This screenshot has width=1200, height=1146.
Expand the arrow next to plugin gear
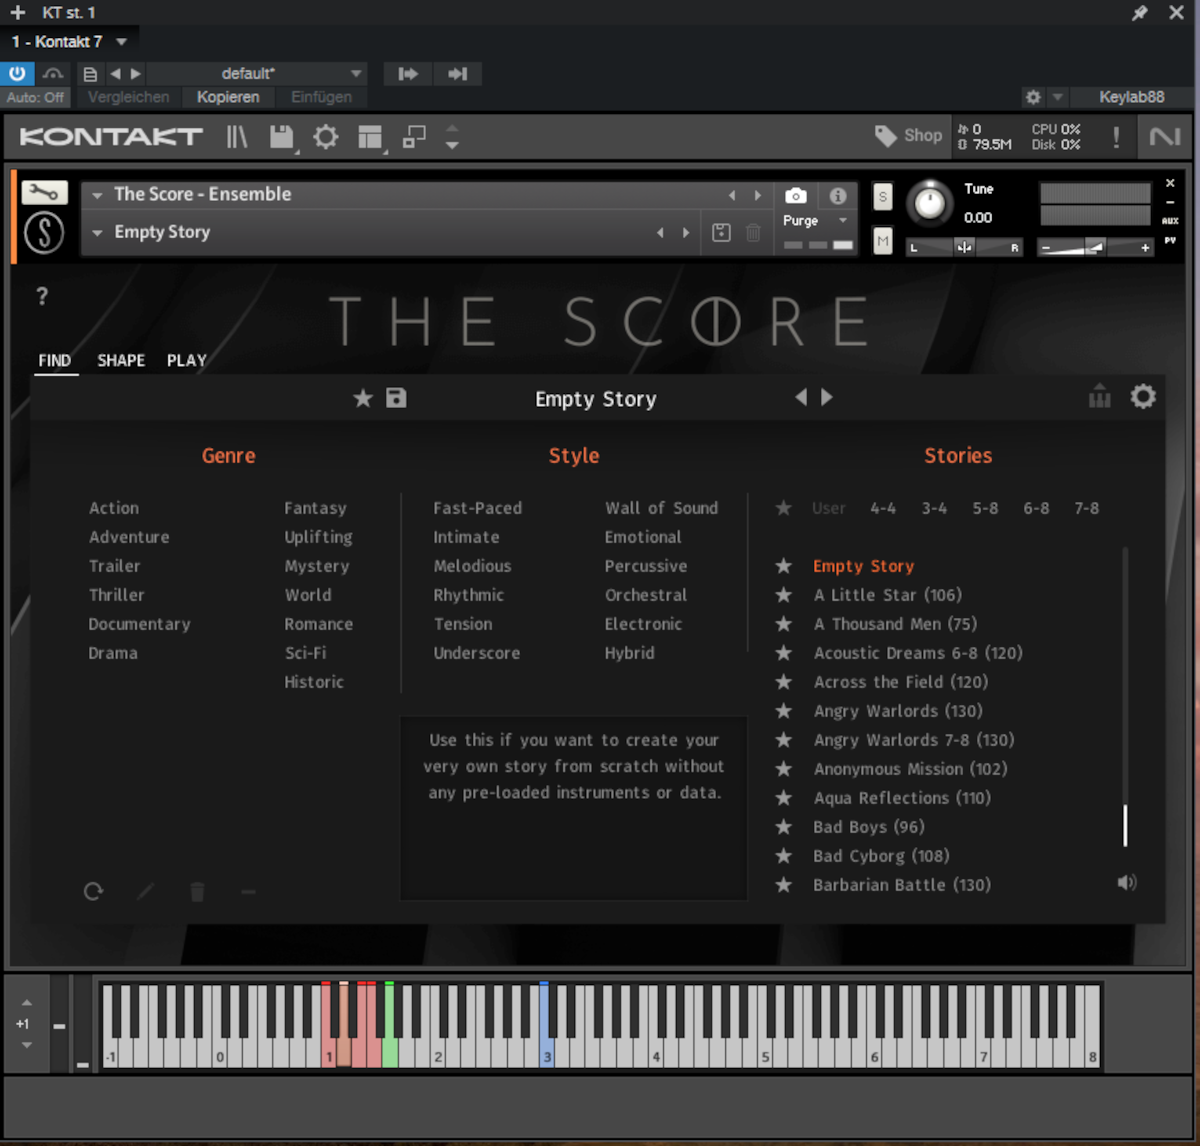[x=1058, y=97]
